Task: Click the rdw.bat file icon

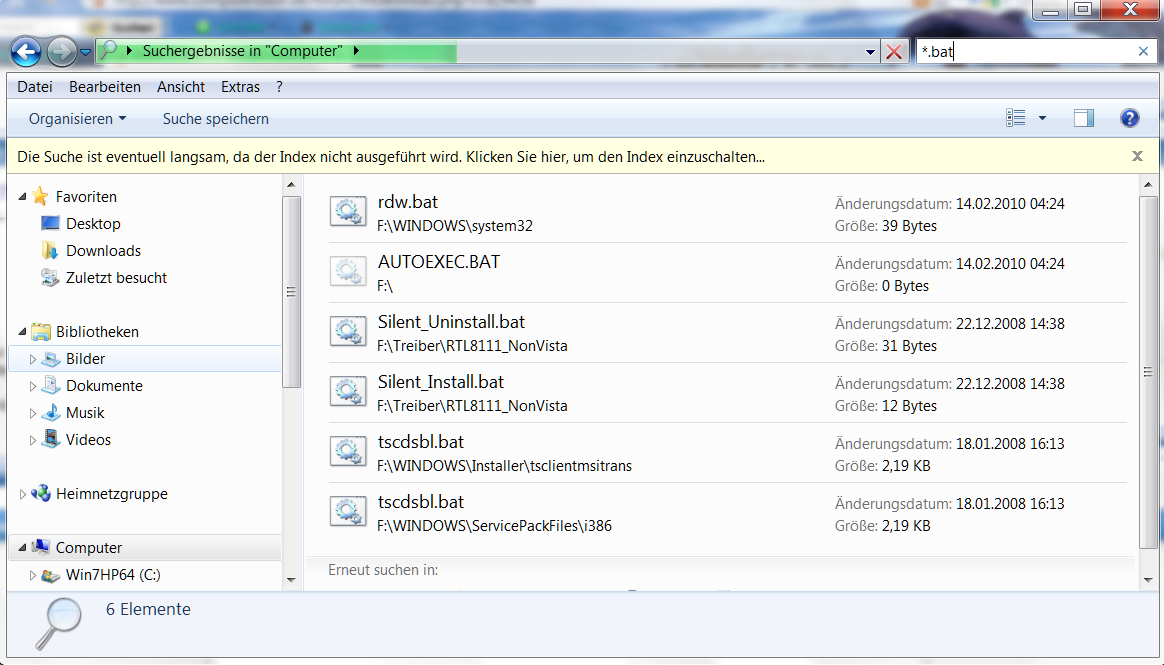Action: (x=348, y=212)
